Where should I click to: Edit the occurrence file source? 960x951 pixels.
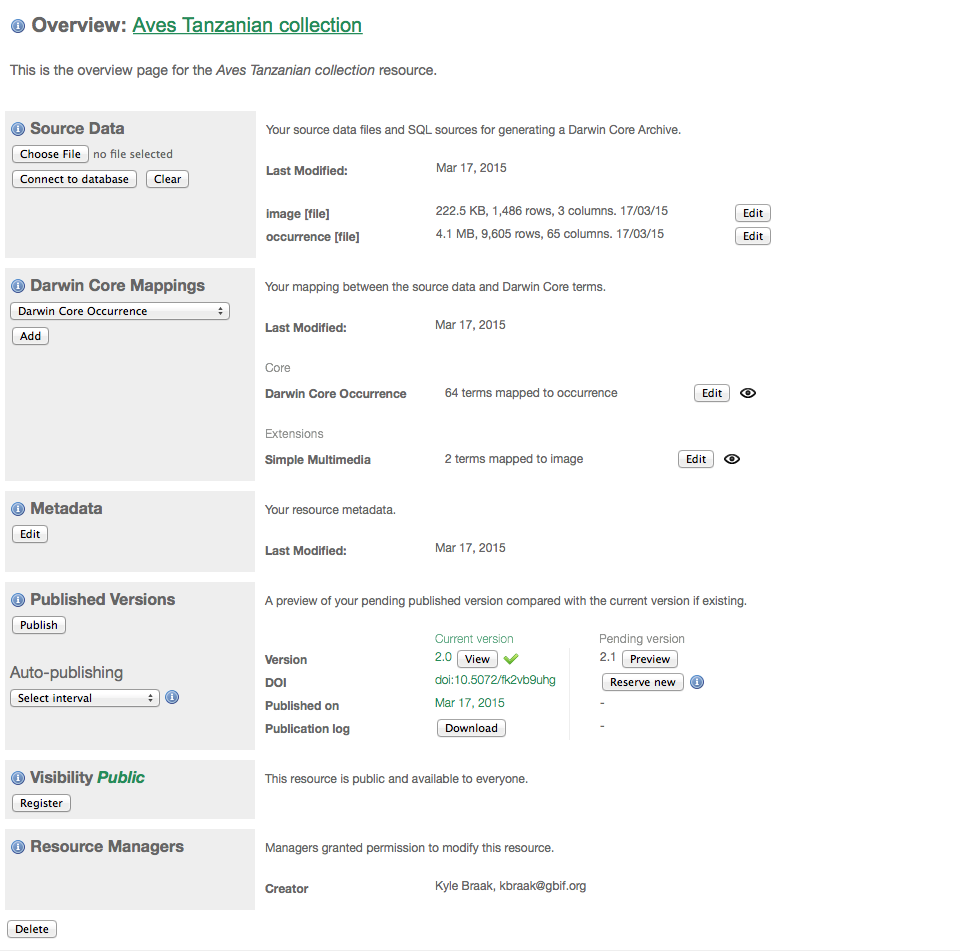pos(753,236)
